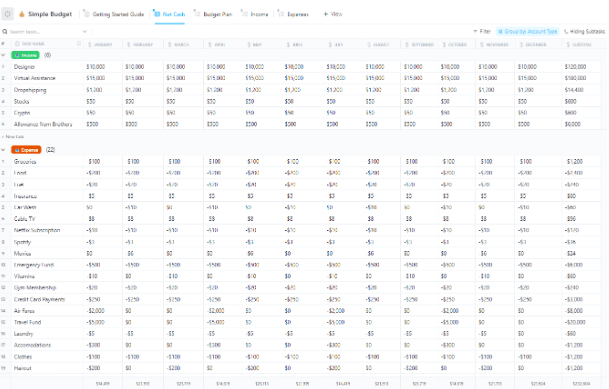609x389 pixels.
Task: Add a new view with + View
Action: [x=333, y=14]
